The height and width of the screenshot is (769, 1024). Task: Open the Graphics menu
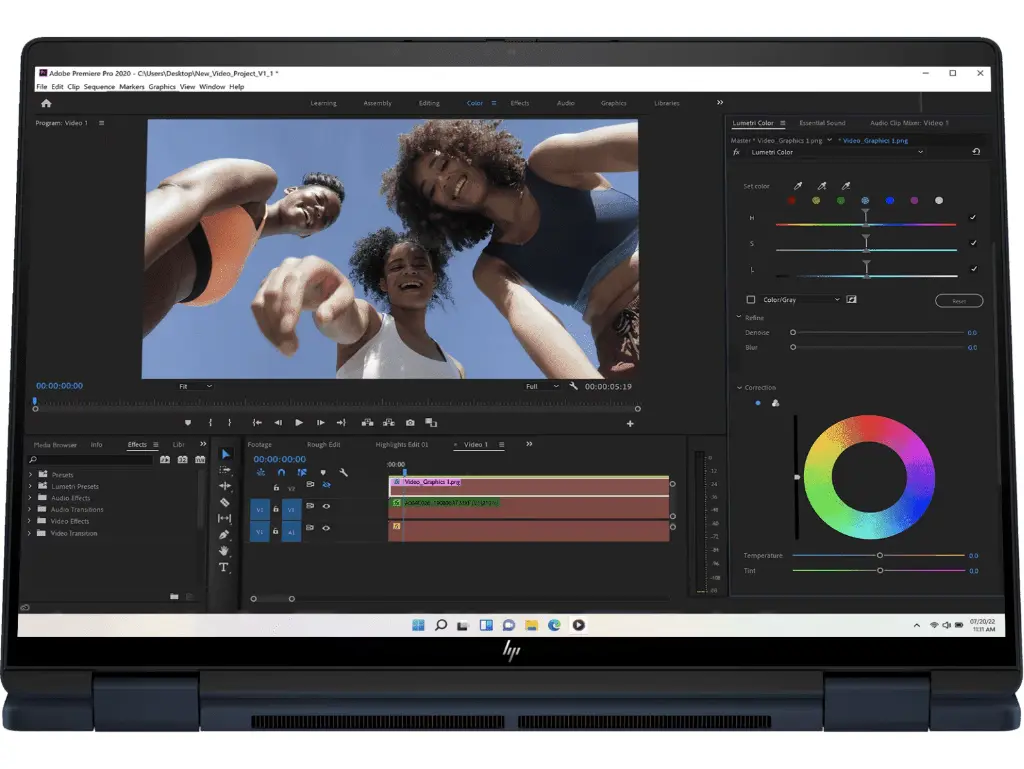[x=162, y=87]
